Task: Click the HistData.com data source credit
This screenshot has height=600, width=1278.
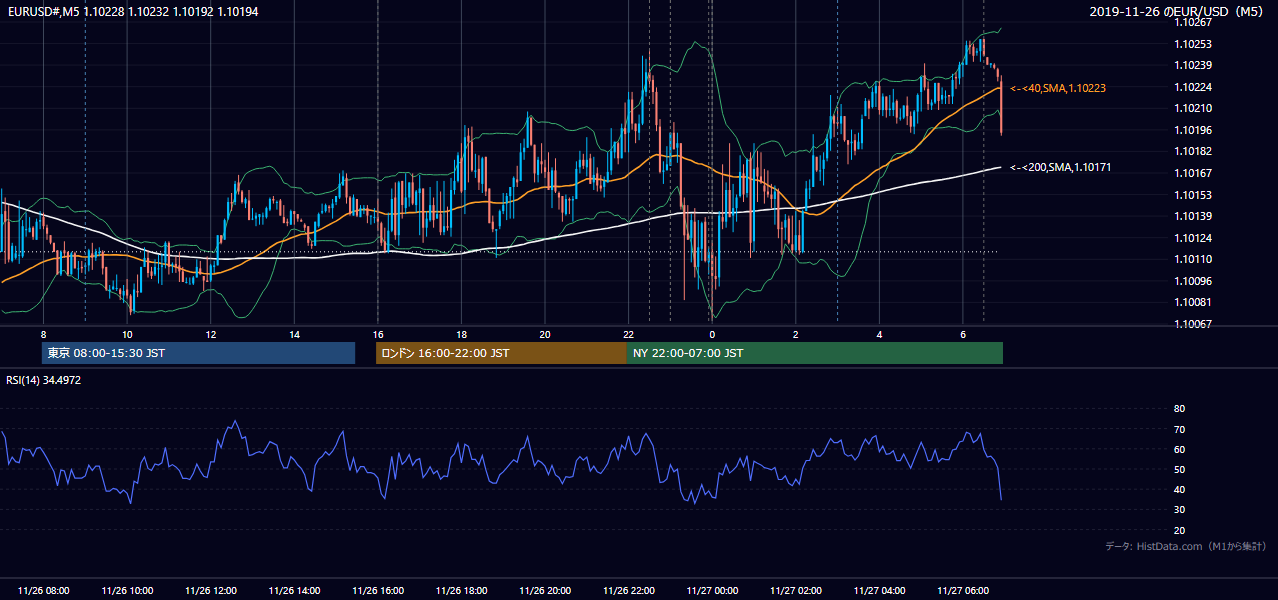Action: point(1186,546)
